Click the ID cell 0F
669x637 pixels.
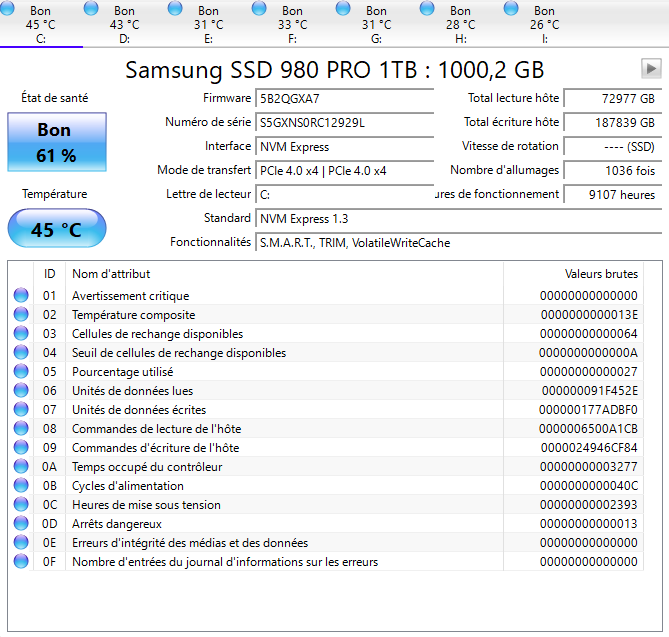(49, 562)
